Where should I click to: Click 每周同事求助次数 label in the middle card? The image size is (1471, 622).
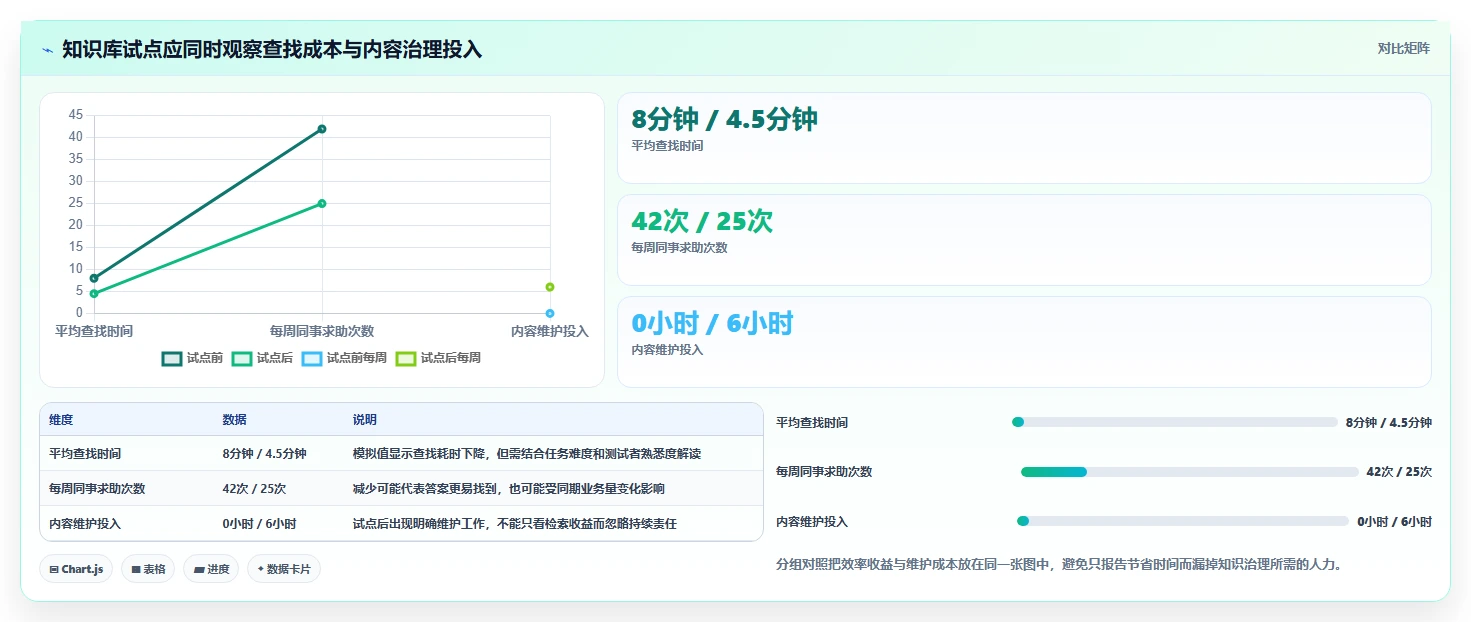tap(679, 248)
